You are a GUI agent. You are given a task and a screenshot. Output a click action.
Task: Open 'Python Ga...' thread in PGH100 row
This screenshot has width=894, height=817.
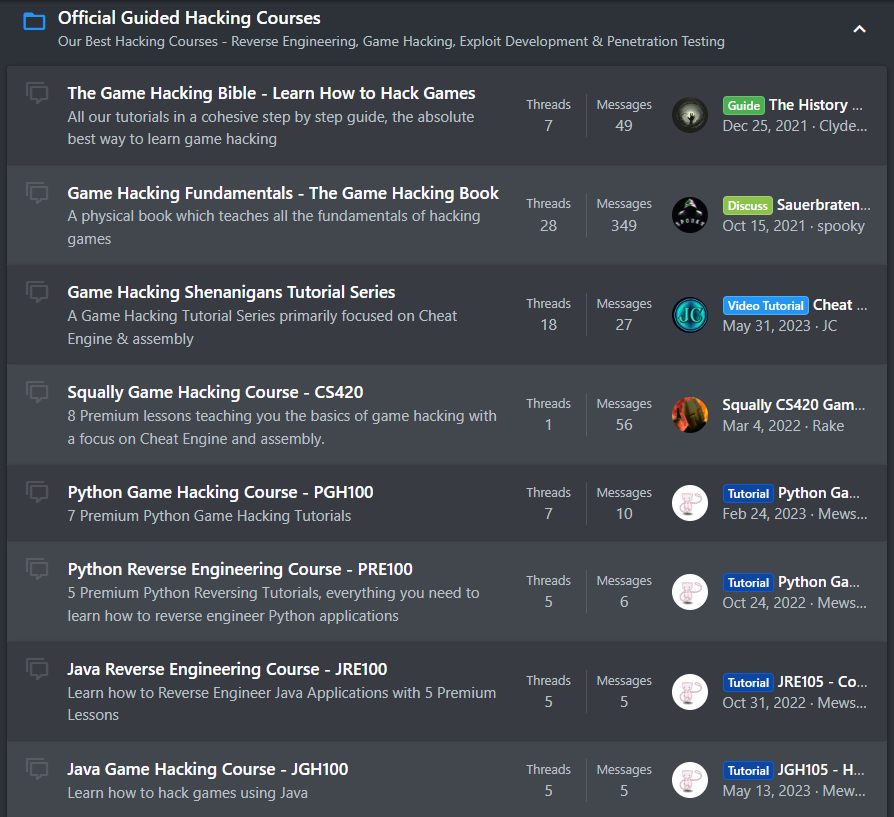click(819, 493)
